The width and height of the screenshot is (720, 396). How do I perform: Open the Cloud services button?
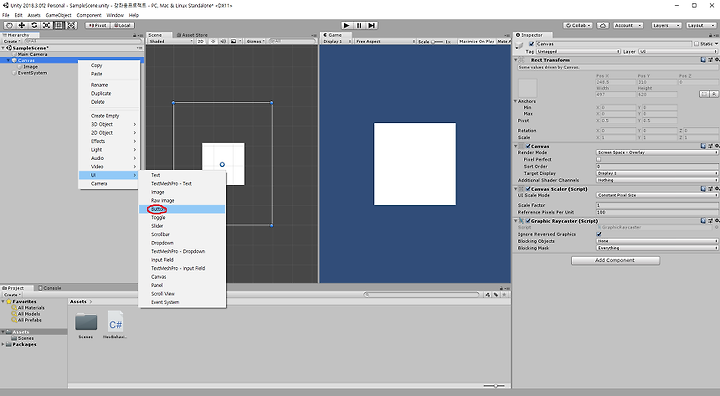coord(602,25)
